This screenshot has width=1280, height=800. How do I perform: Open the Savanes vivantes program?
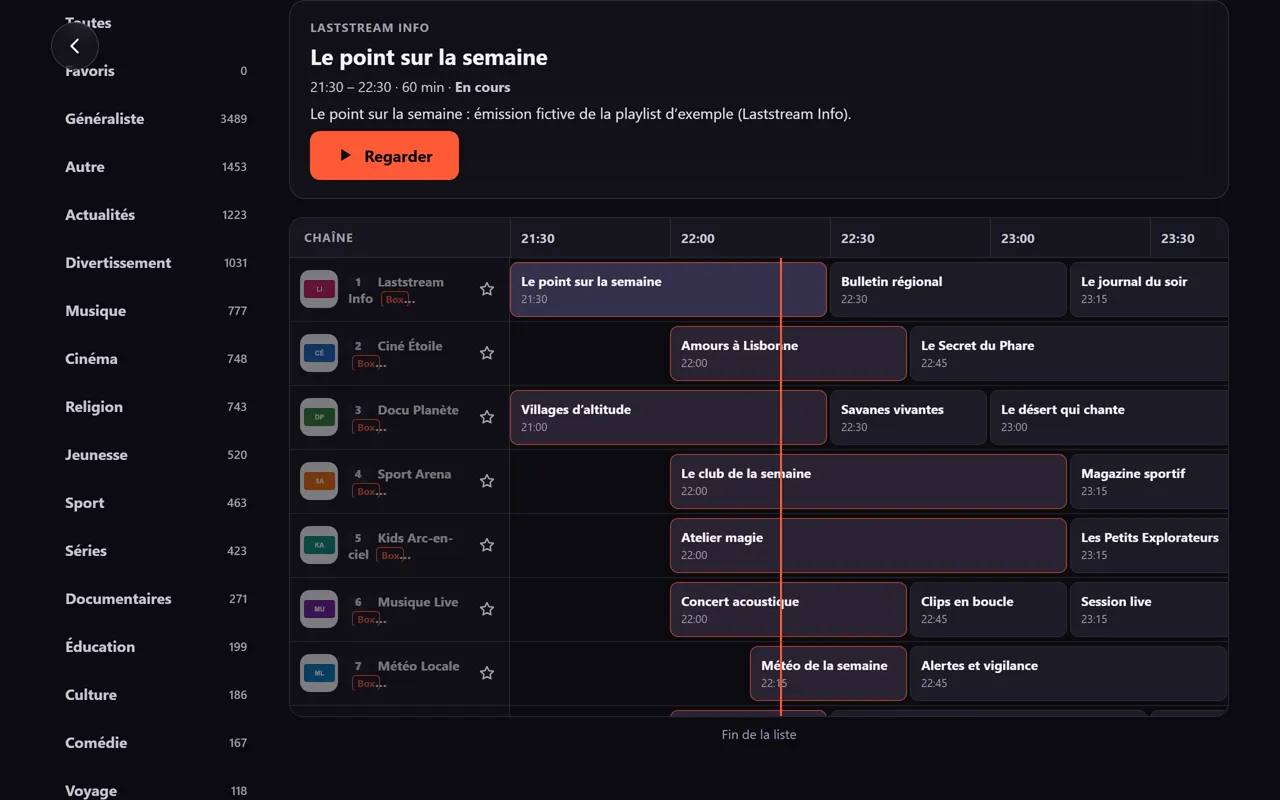click(908, 418)
